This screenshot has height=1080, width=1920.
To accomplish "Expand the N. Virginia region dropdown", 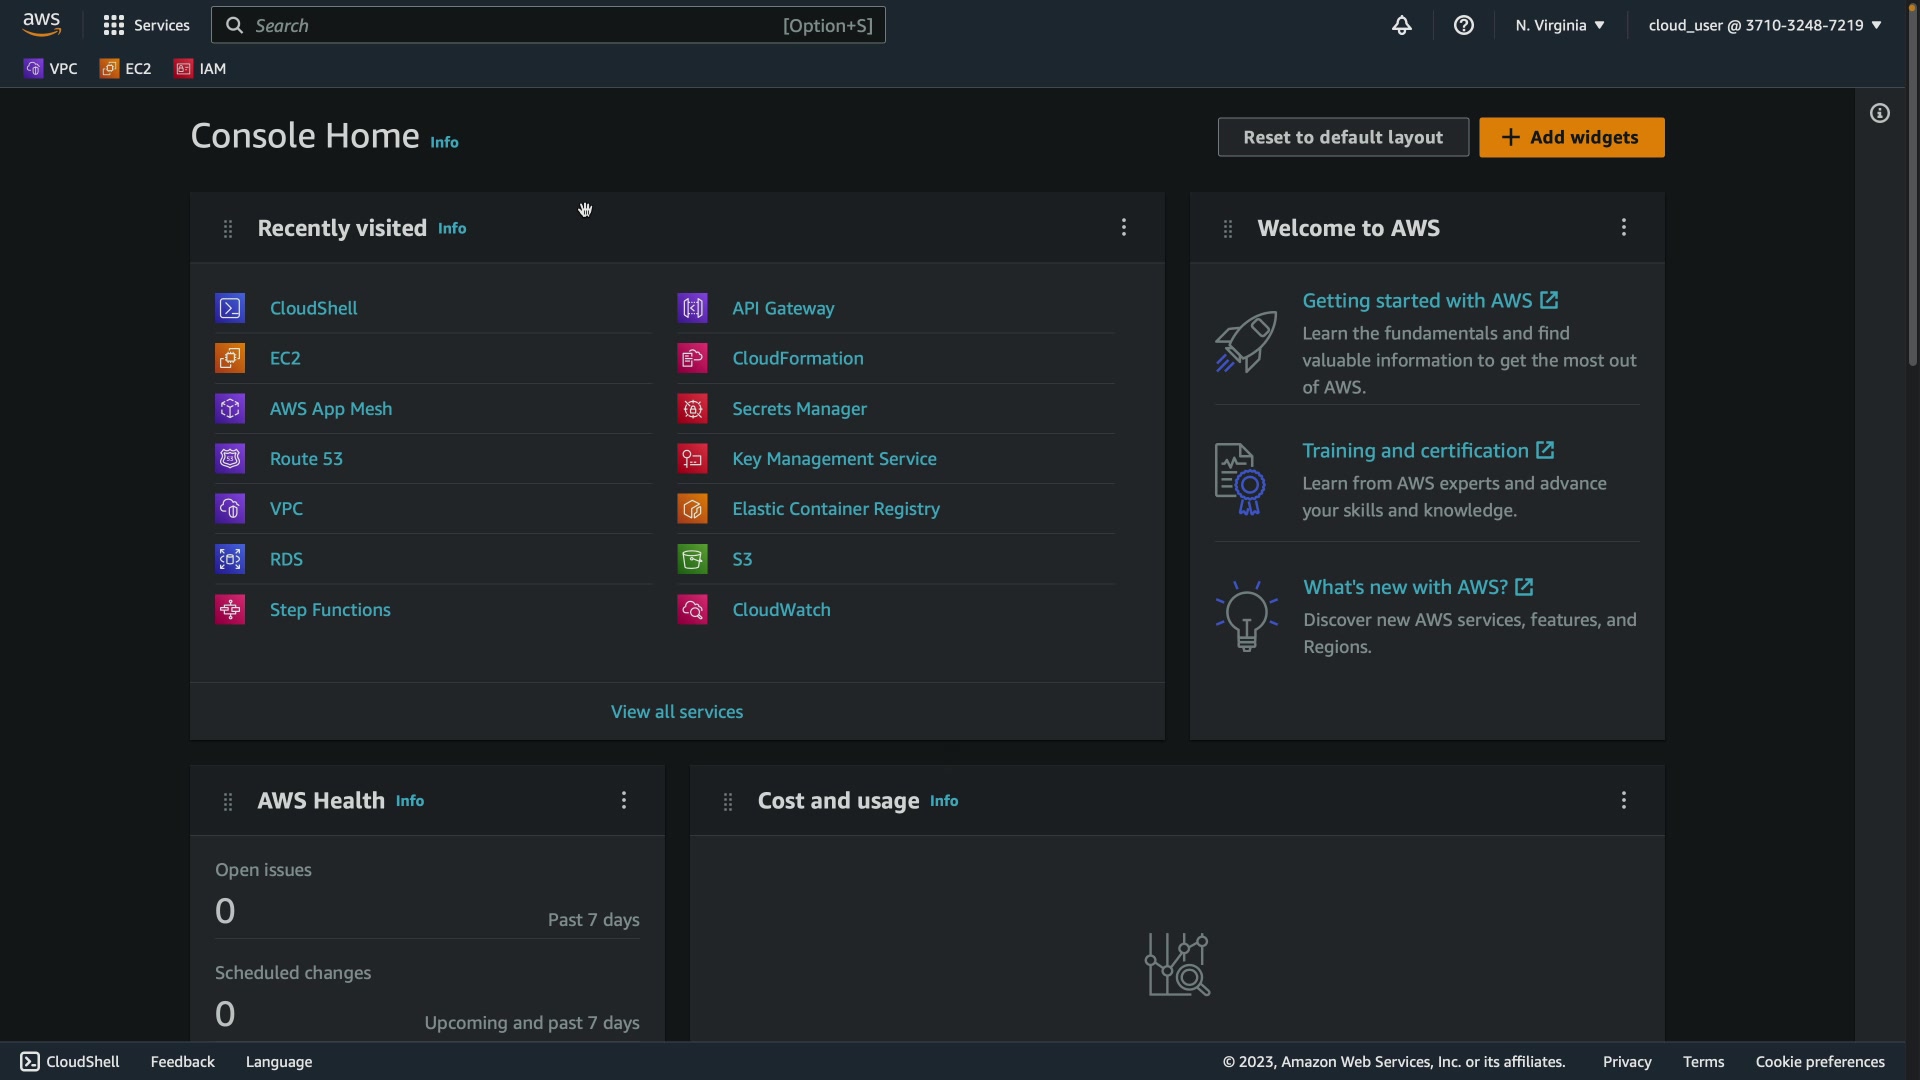I will coord(1559,25).
